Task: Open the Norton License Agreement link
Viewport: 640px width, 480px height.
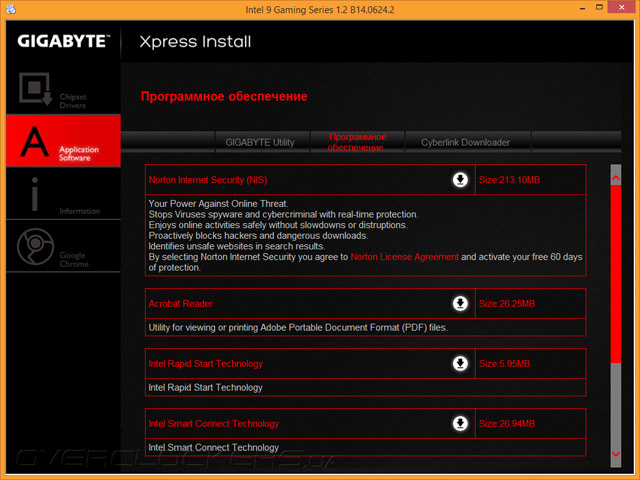Action: coord(404,257)
